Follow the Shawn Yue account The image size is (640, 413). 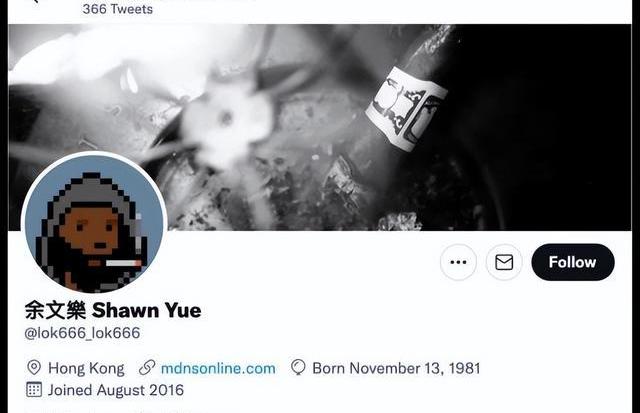[573, 262]
